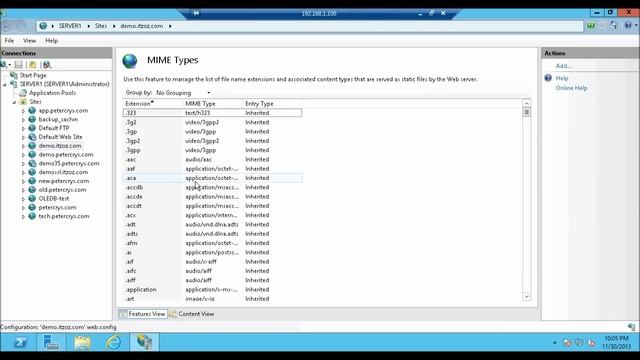This screenshot has width=640, height=360.
Task: Click the IIS Manager taskbar icon
Action: (144, 342)
